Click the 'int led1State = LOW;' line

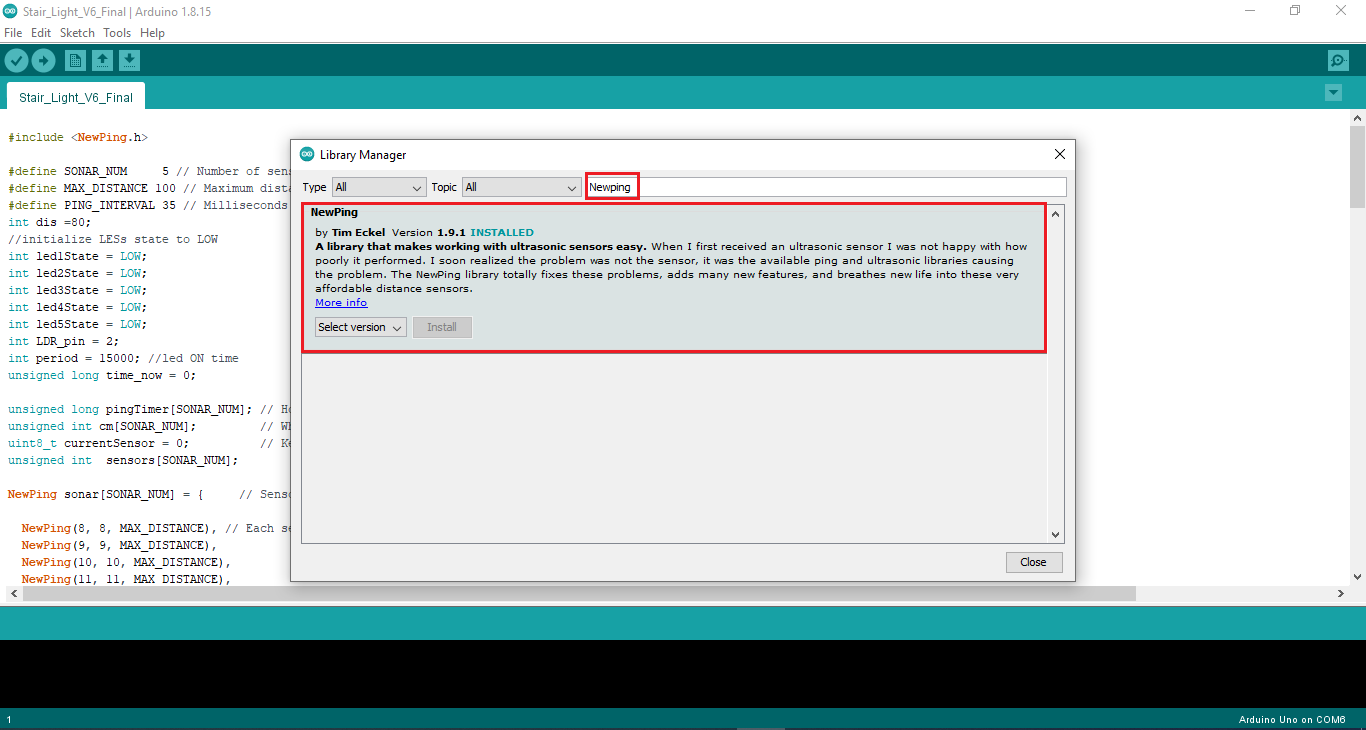[x=77, y=256]
